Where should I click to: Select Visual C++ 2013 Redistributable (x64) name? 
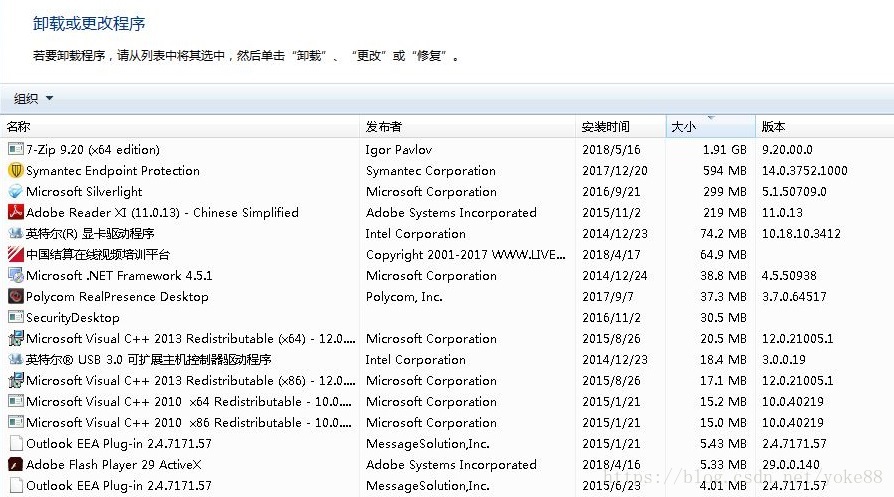click(x=190, y=339)
